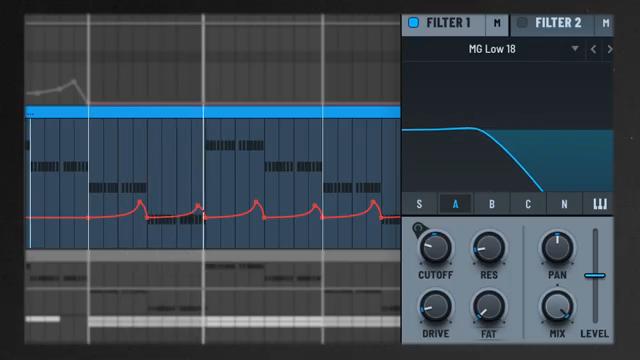Image resolution: width=640 pixels, height=360 pixels.
Task: Click the keyboard tracking piano icon
Action: point(600,204)
